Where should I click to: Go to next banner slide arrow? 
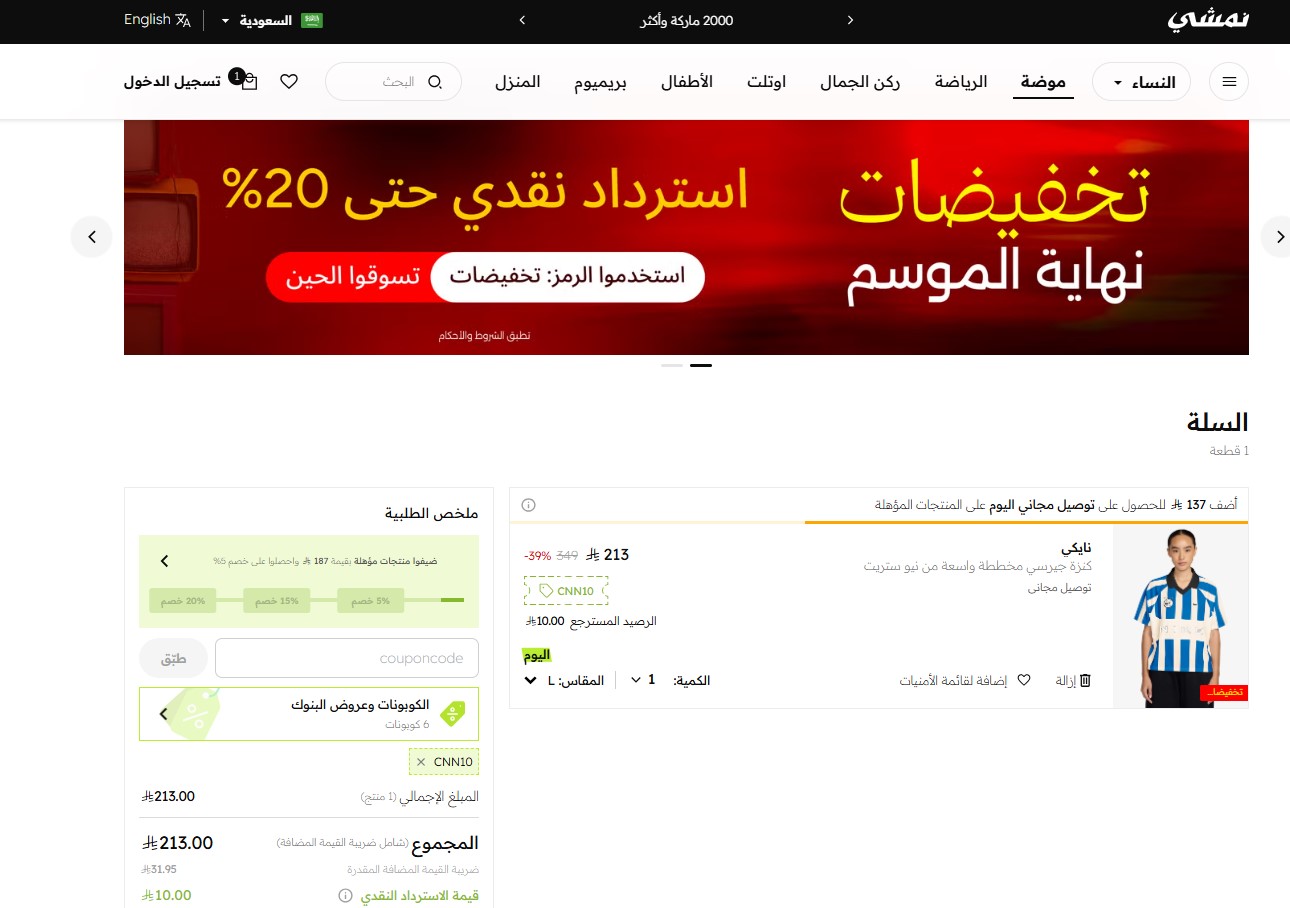[x=1279, y=237]
